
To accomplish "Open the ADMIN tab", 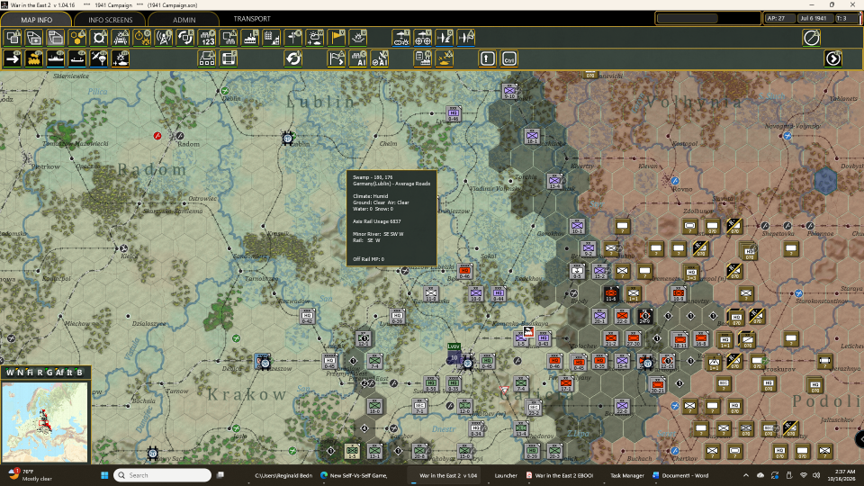I will pyautogui.click(x=184, y=19).
